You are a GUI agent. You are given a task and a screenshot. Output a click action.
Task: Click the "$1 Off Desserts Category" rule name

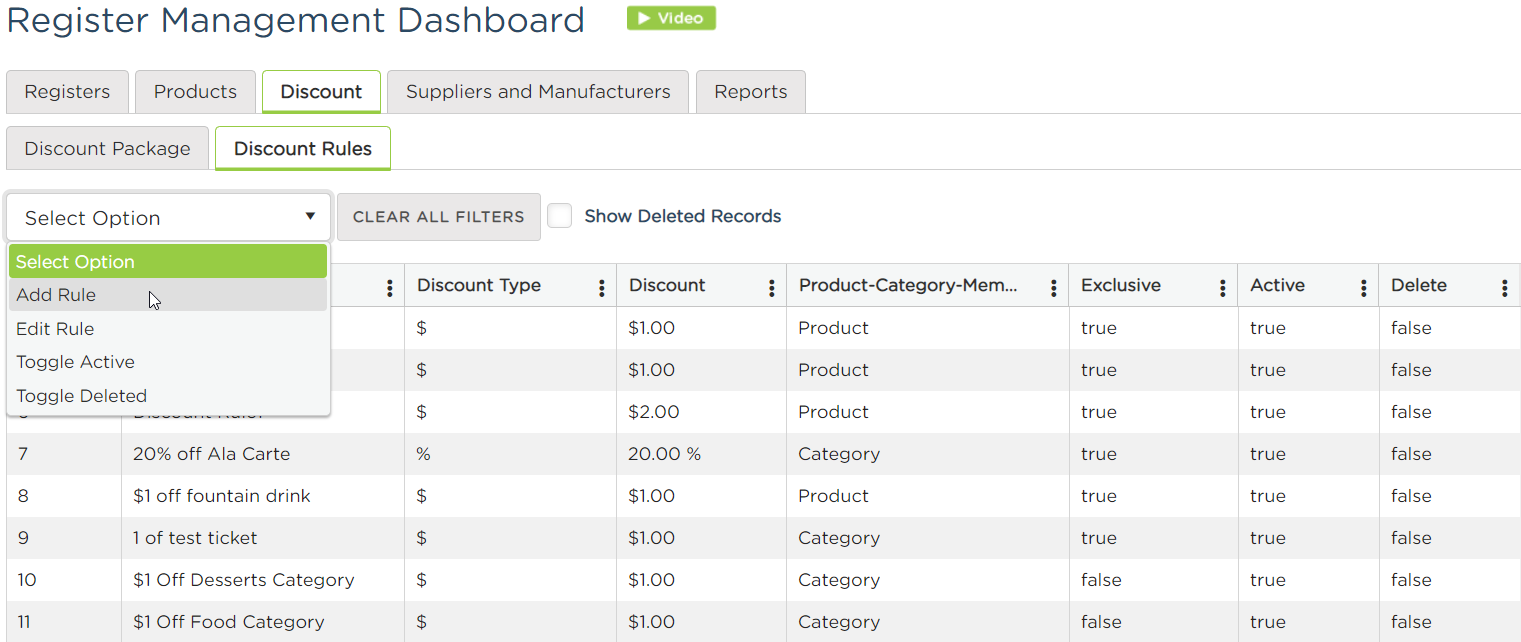coord(244,580)
